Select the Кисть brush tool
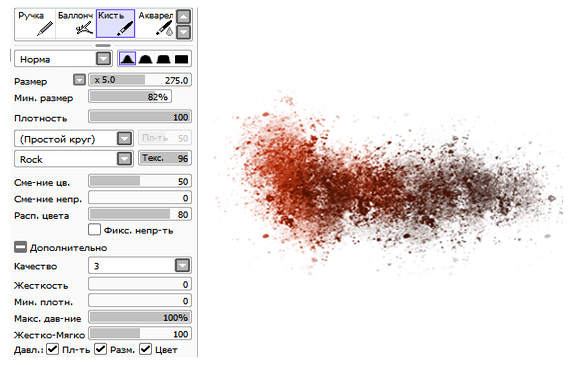Viewport: 574px width, 365px height. coord(115,24)
